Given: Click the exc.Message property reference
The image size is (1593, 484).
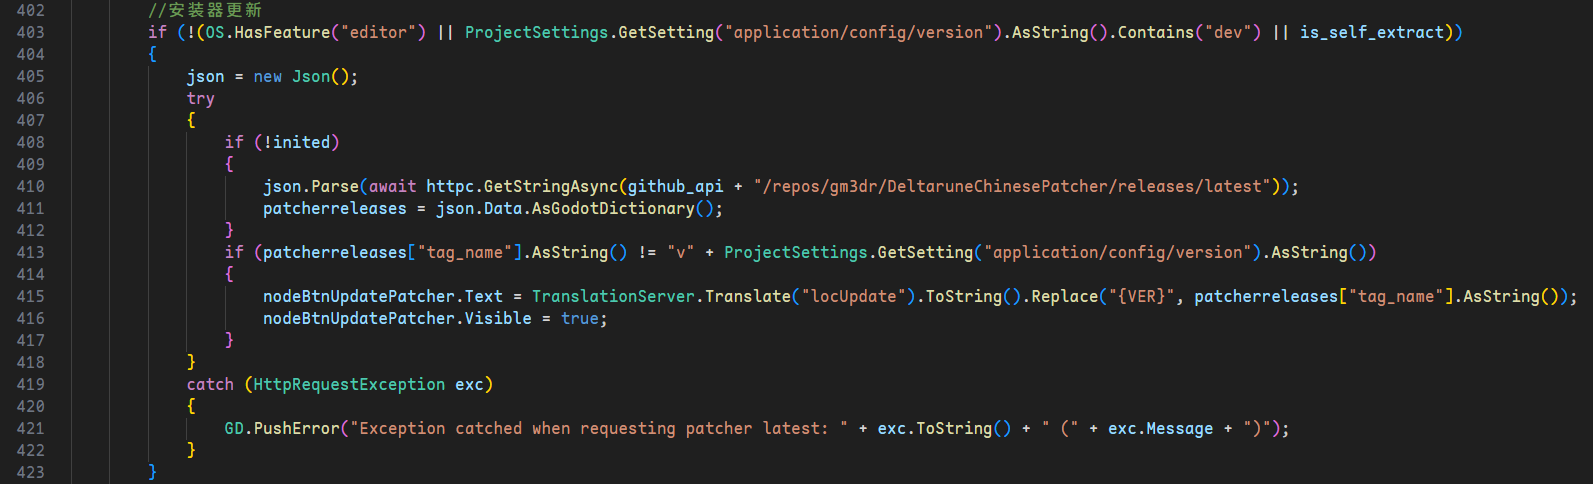Looking at the screenshot, I should pyautogui.click(x=1160, y=428).
